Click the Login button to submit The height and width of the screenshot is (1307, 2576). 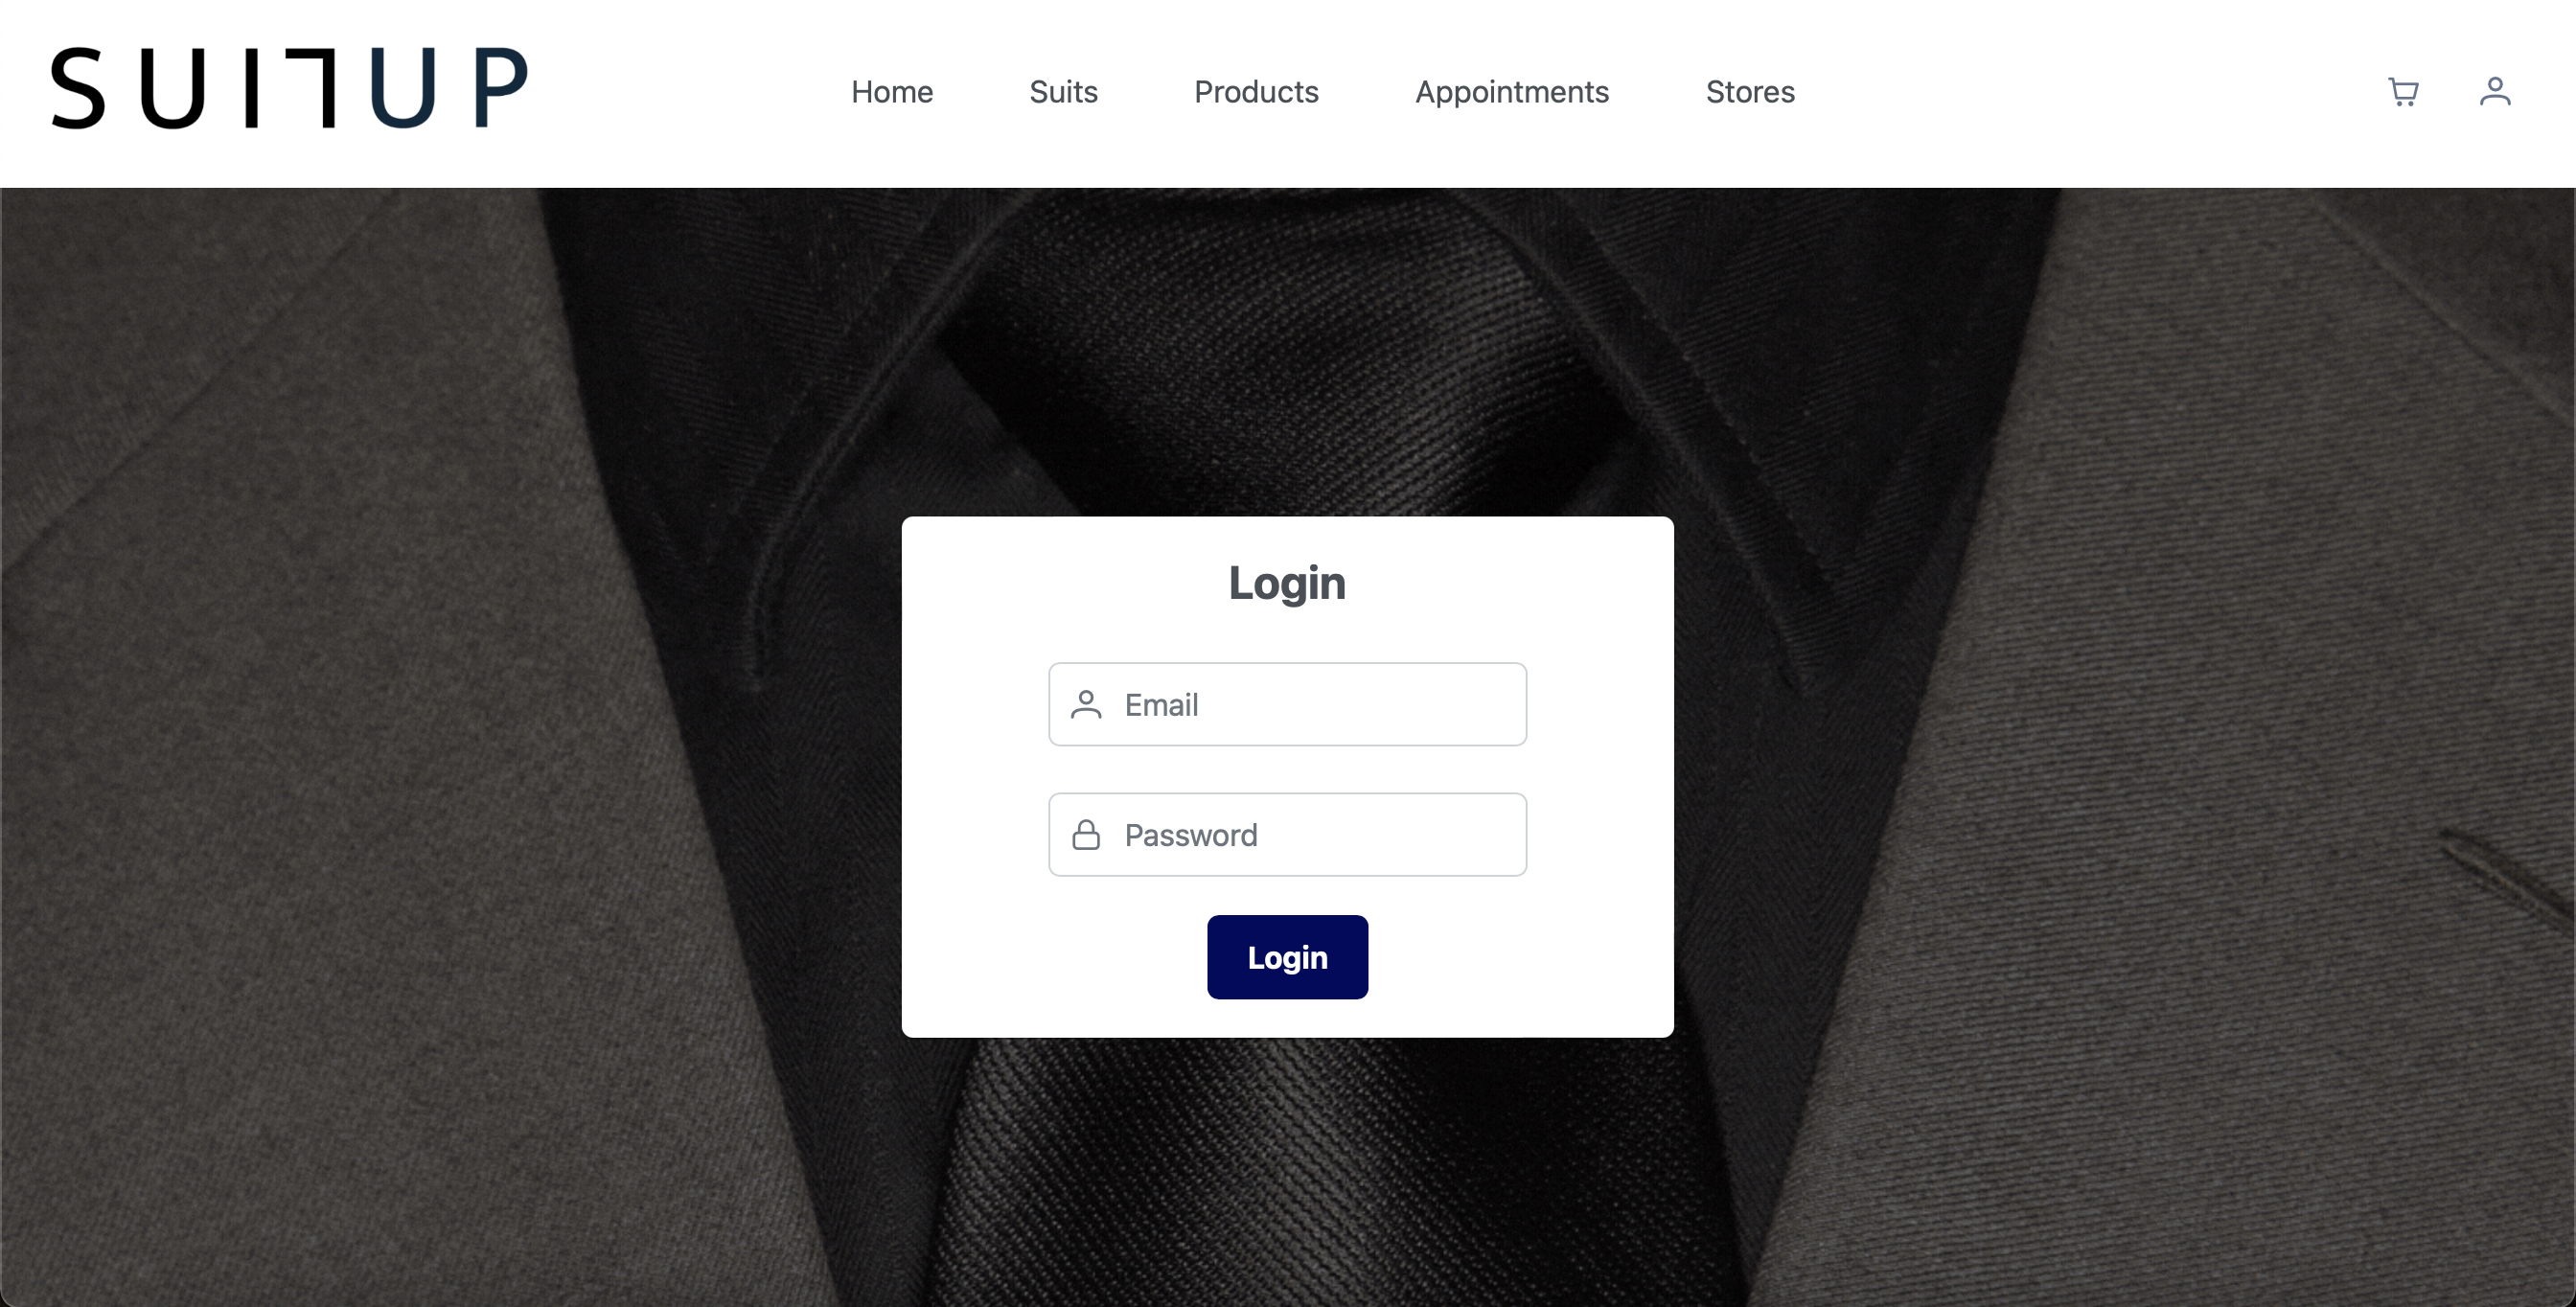pyautogui.click(x=1287, y=957)
